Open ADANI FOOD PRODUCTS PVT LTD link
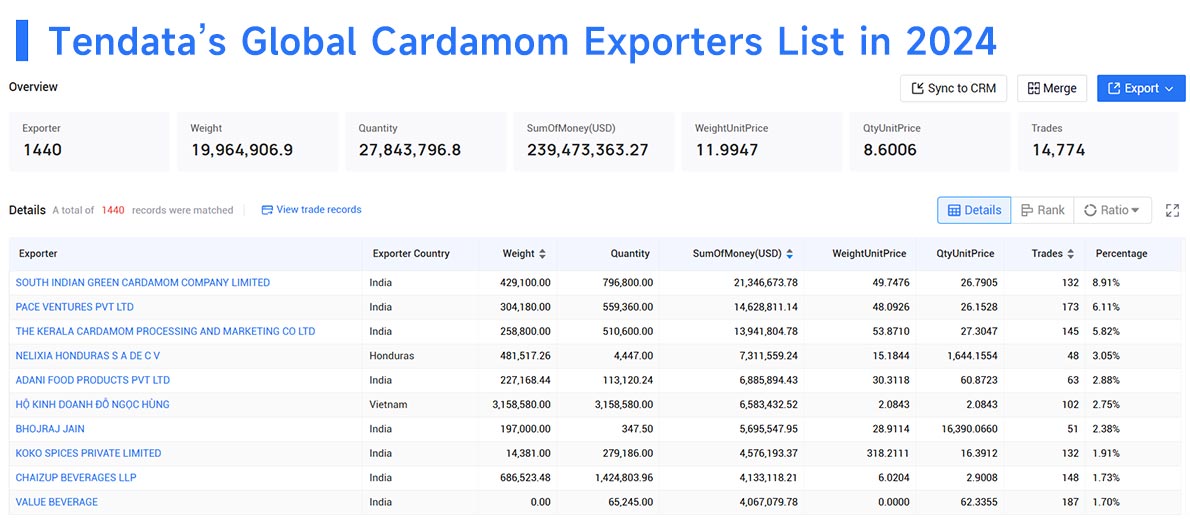 (x=93, y=380)
